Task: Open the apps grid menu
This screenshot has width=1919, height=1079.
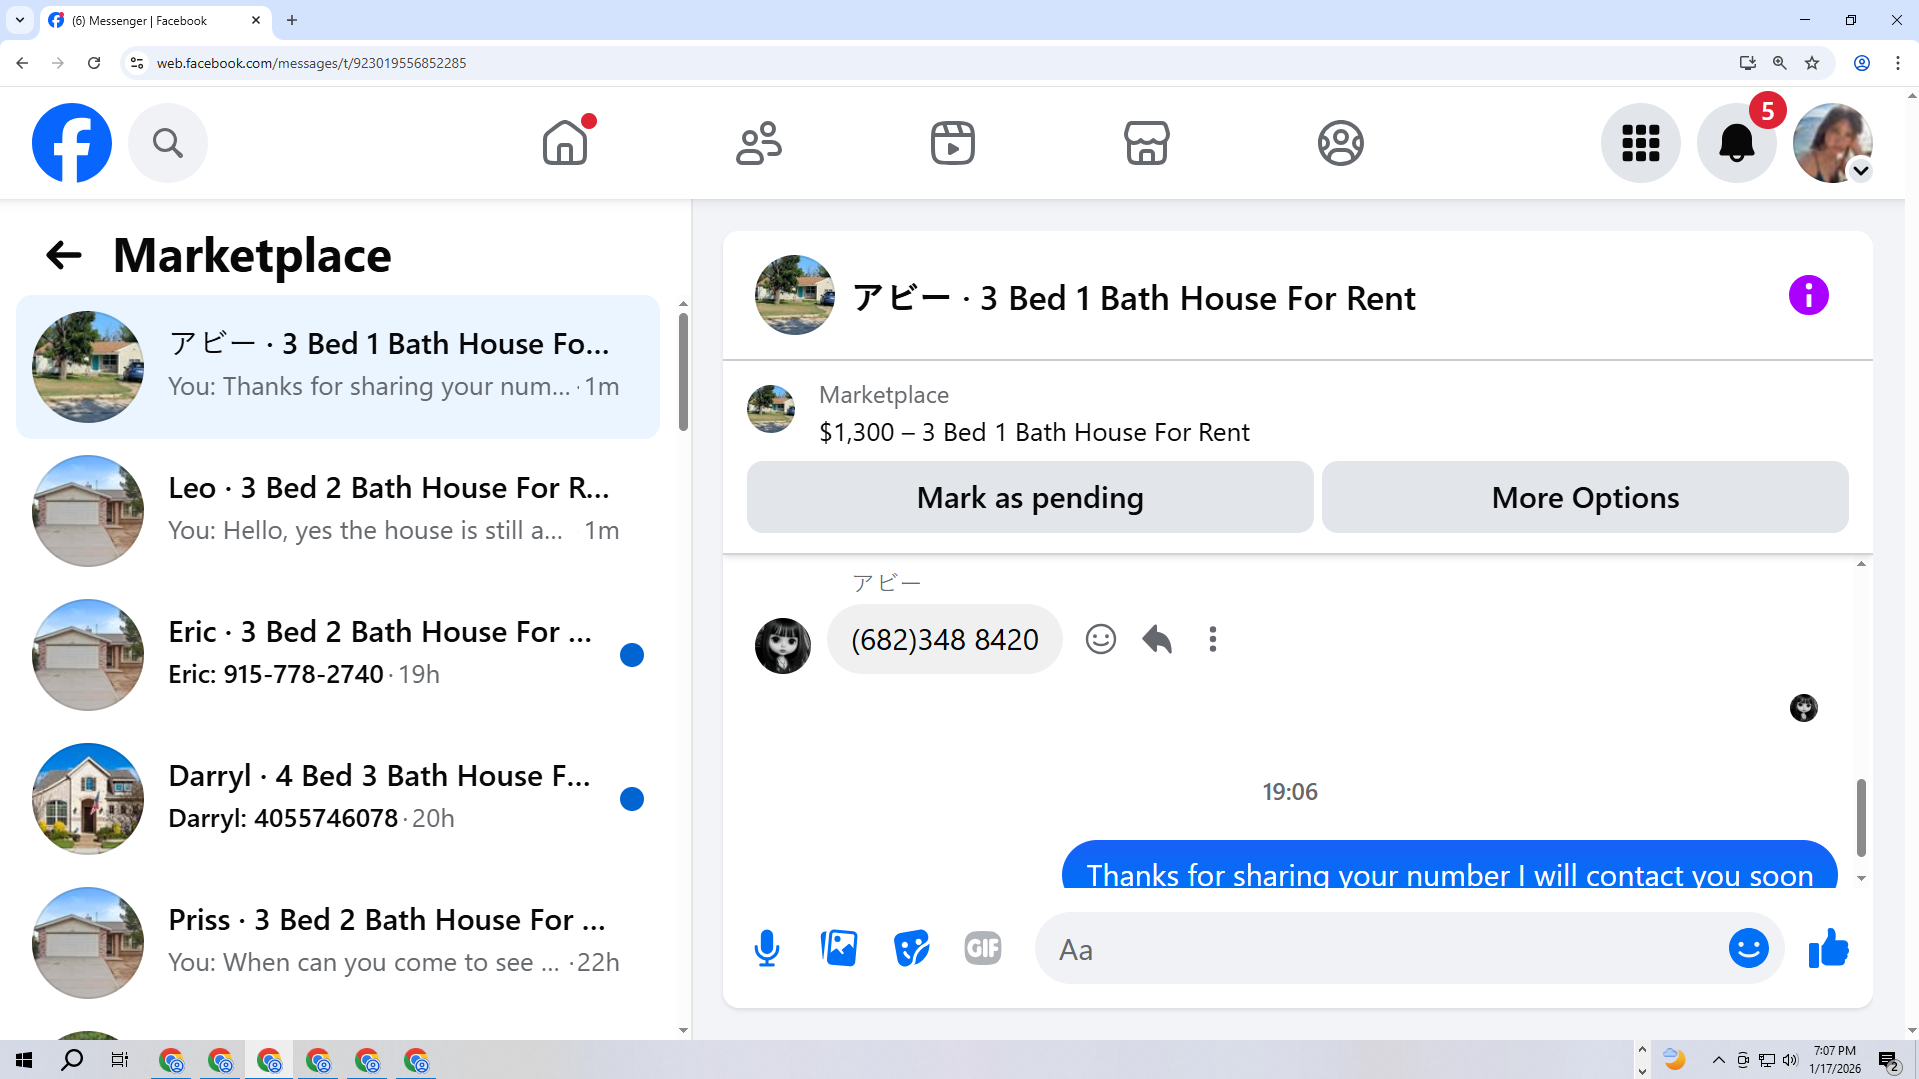Action: [x=1641, y=143]
